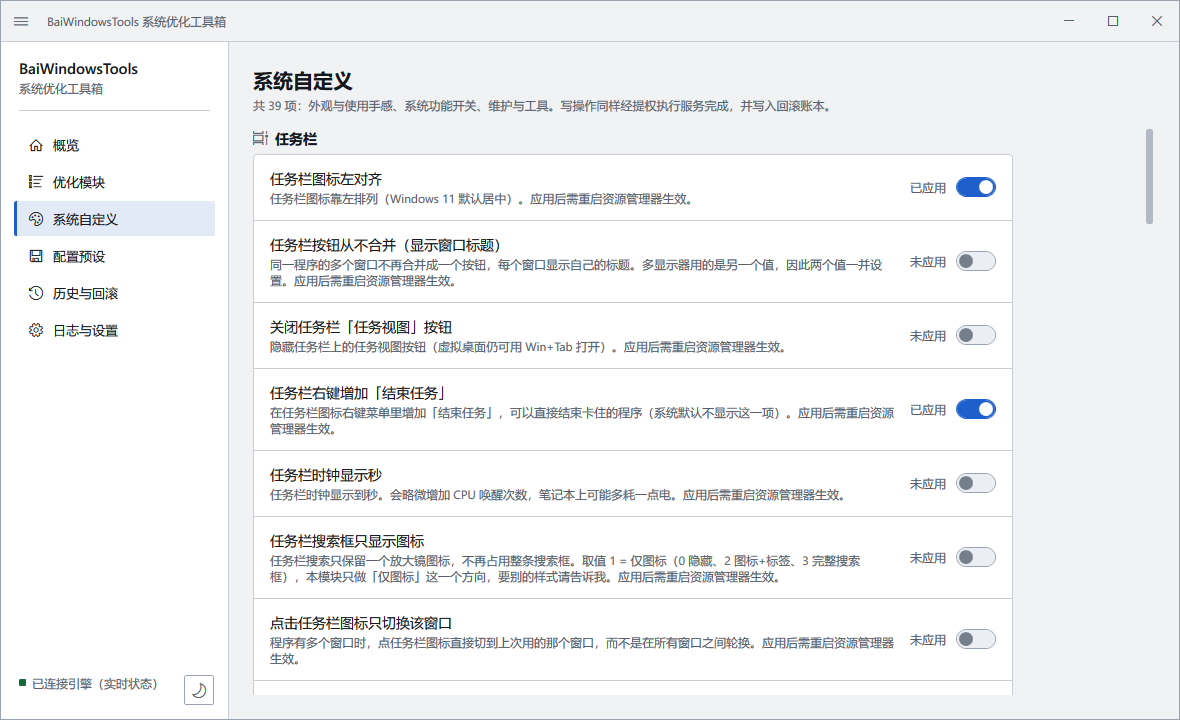Click the palette icon beside 系统自定义

(x=35, y=219)
